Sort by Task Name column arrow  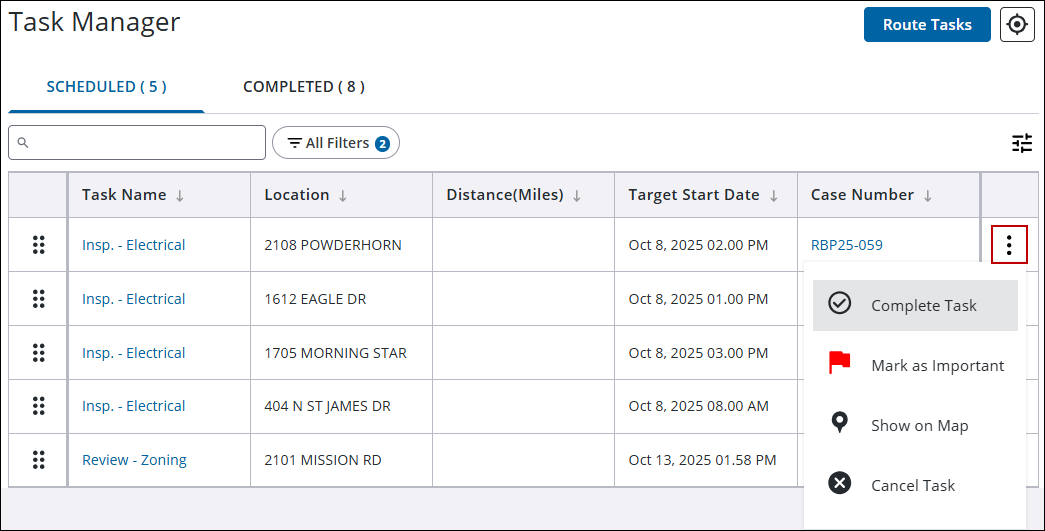[x=180, y=196]
